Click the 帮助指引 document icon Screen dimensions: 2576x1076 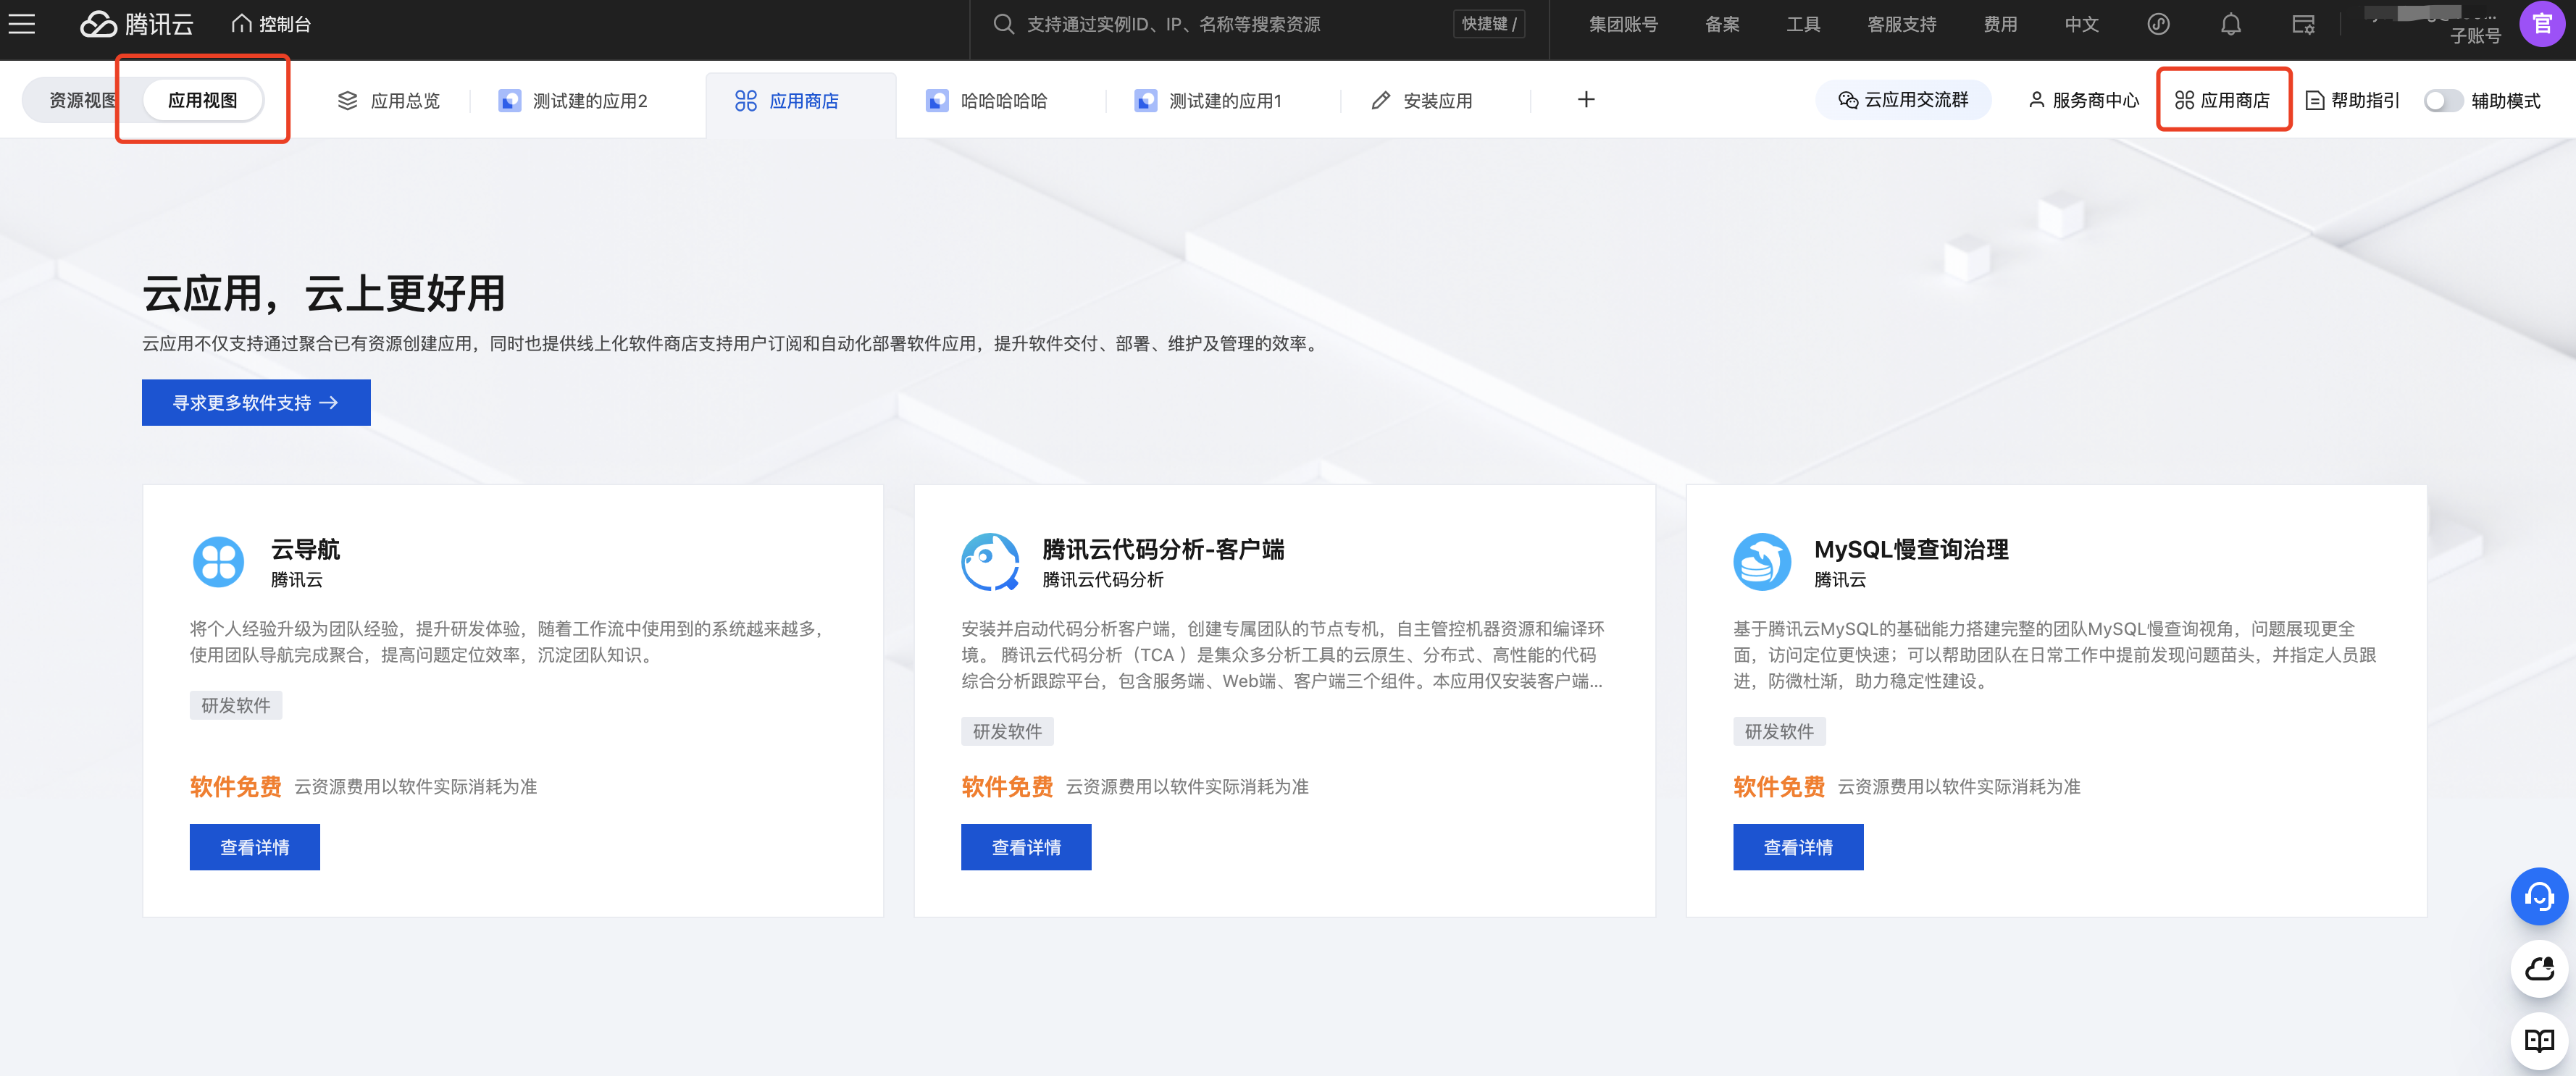pos(2314,100)
